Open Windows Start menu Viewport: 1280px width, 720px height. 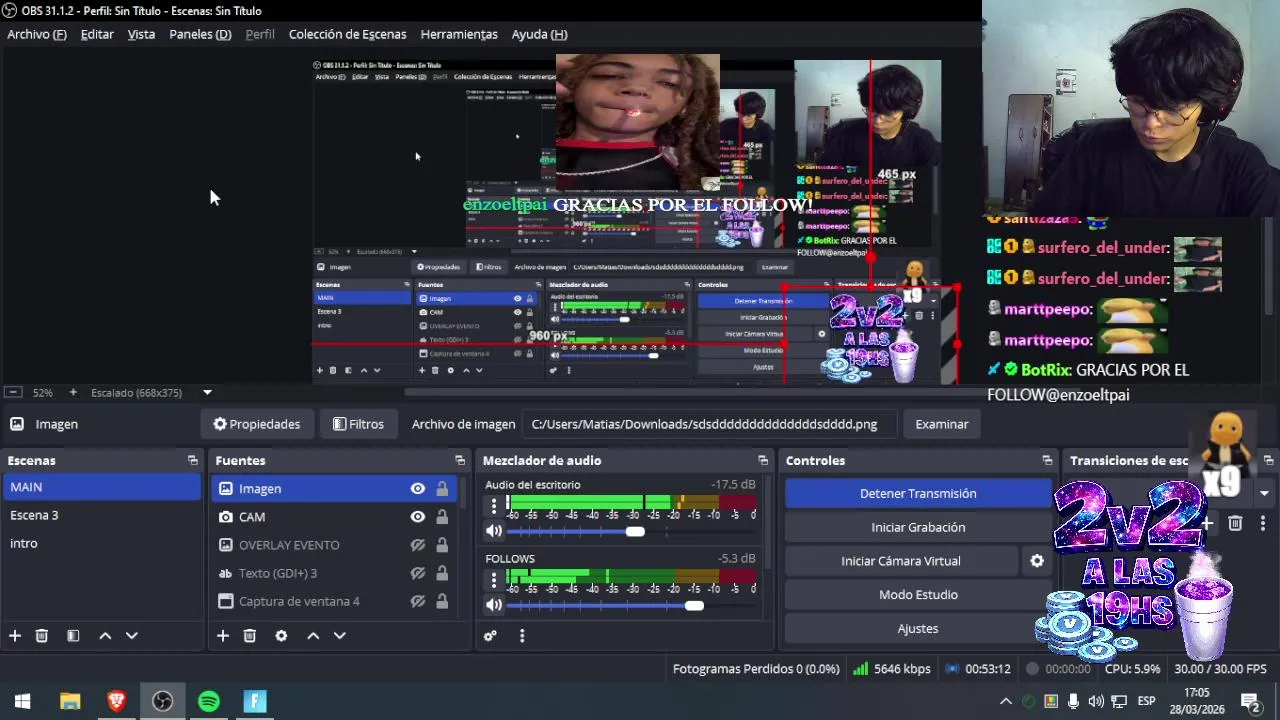(x=23, y=701)
